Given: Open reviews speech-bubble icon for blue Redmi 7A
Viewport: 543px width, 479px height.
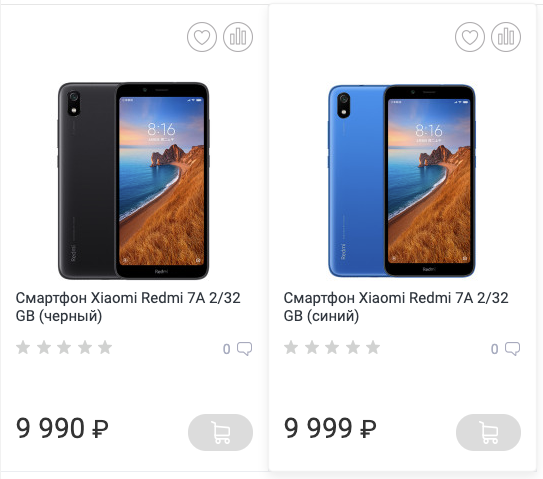Looking at the screenshot, I should 513,349.
